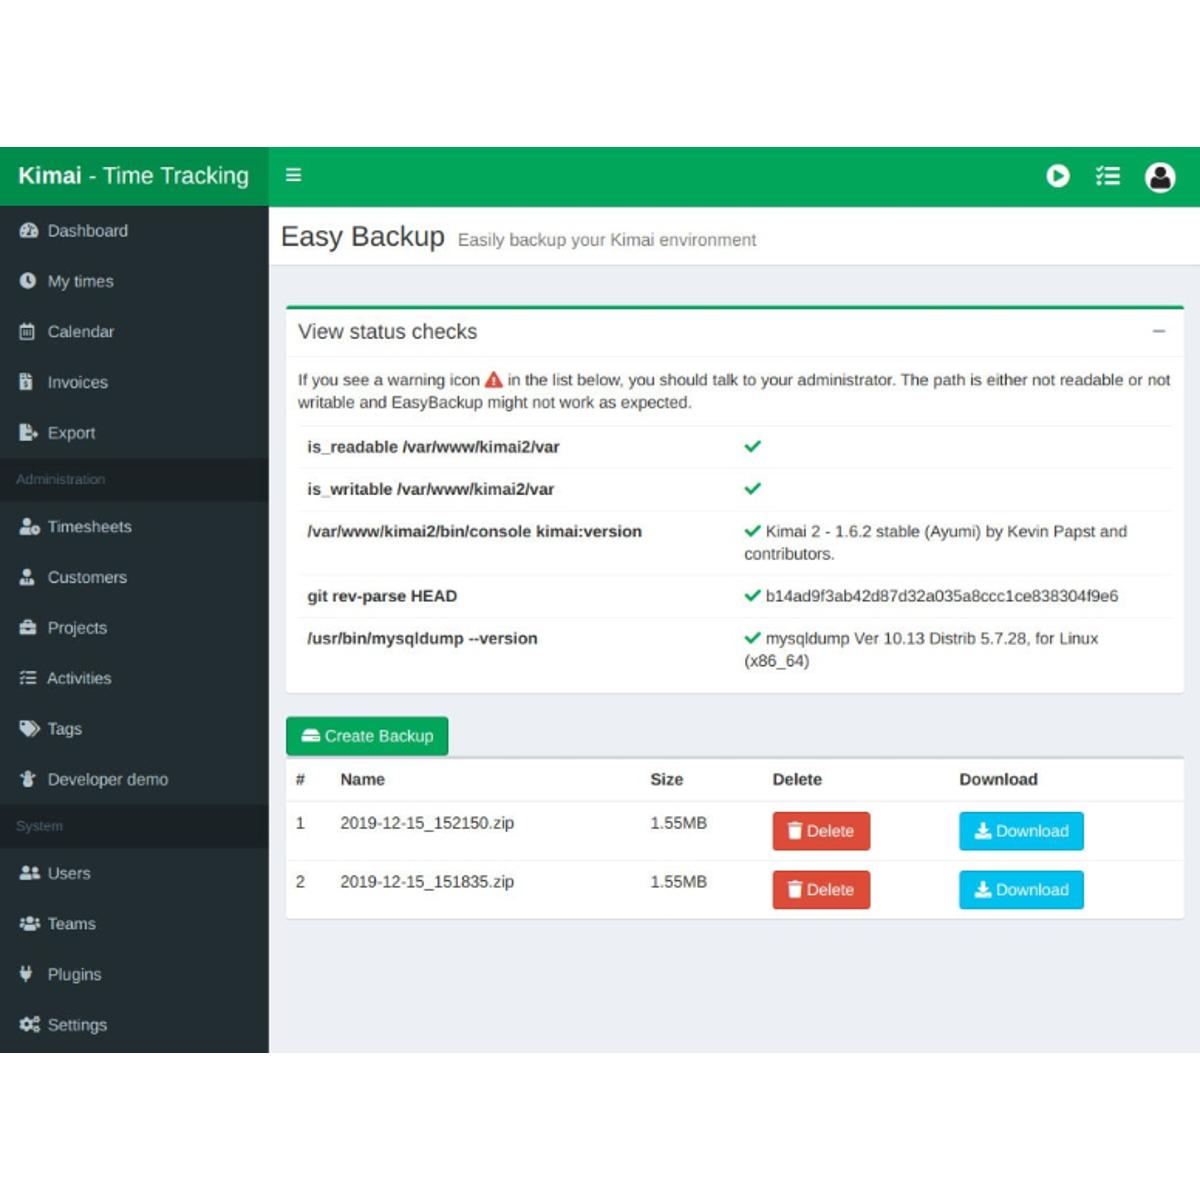Delete backup 2019-12-15_151835.zip
This screenshot has height=1200, width=1200.
[x=821, y=890]
